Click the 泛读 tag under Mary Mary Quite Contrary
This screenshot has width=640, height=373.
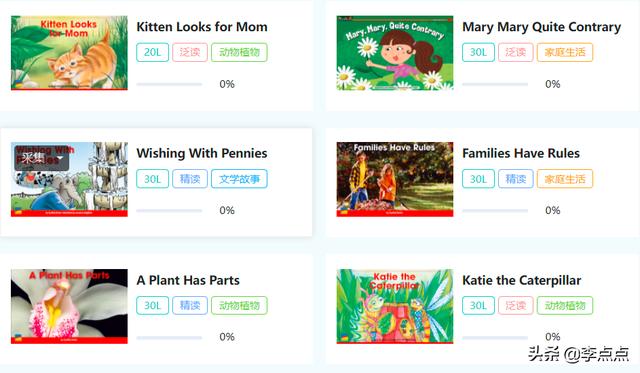click(x=516, y=52)
